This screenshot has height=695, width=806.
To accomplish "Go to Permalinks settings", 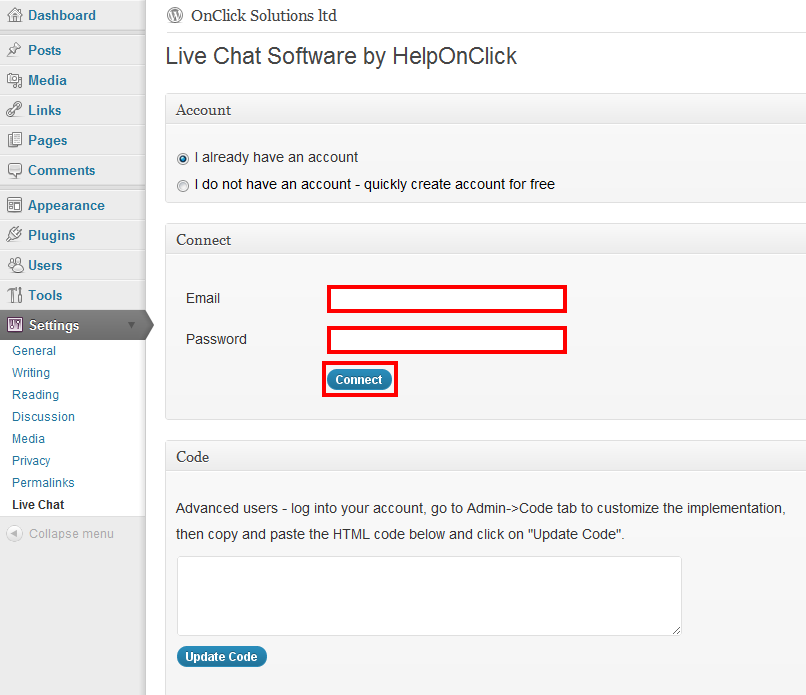I will 43,483.
